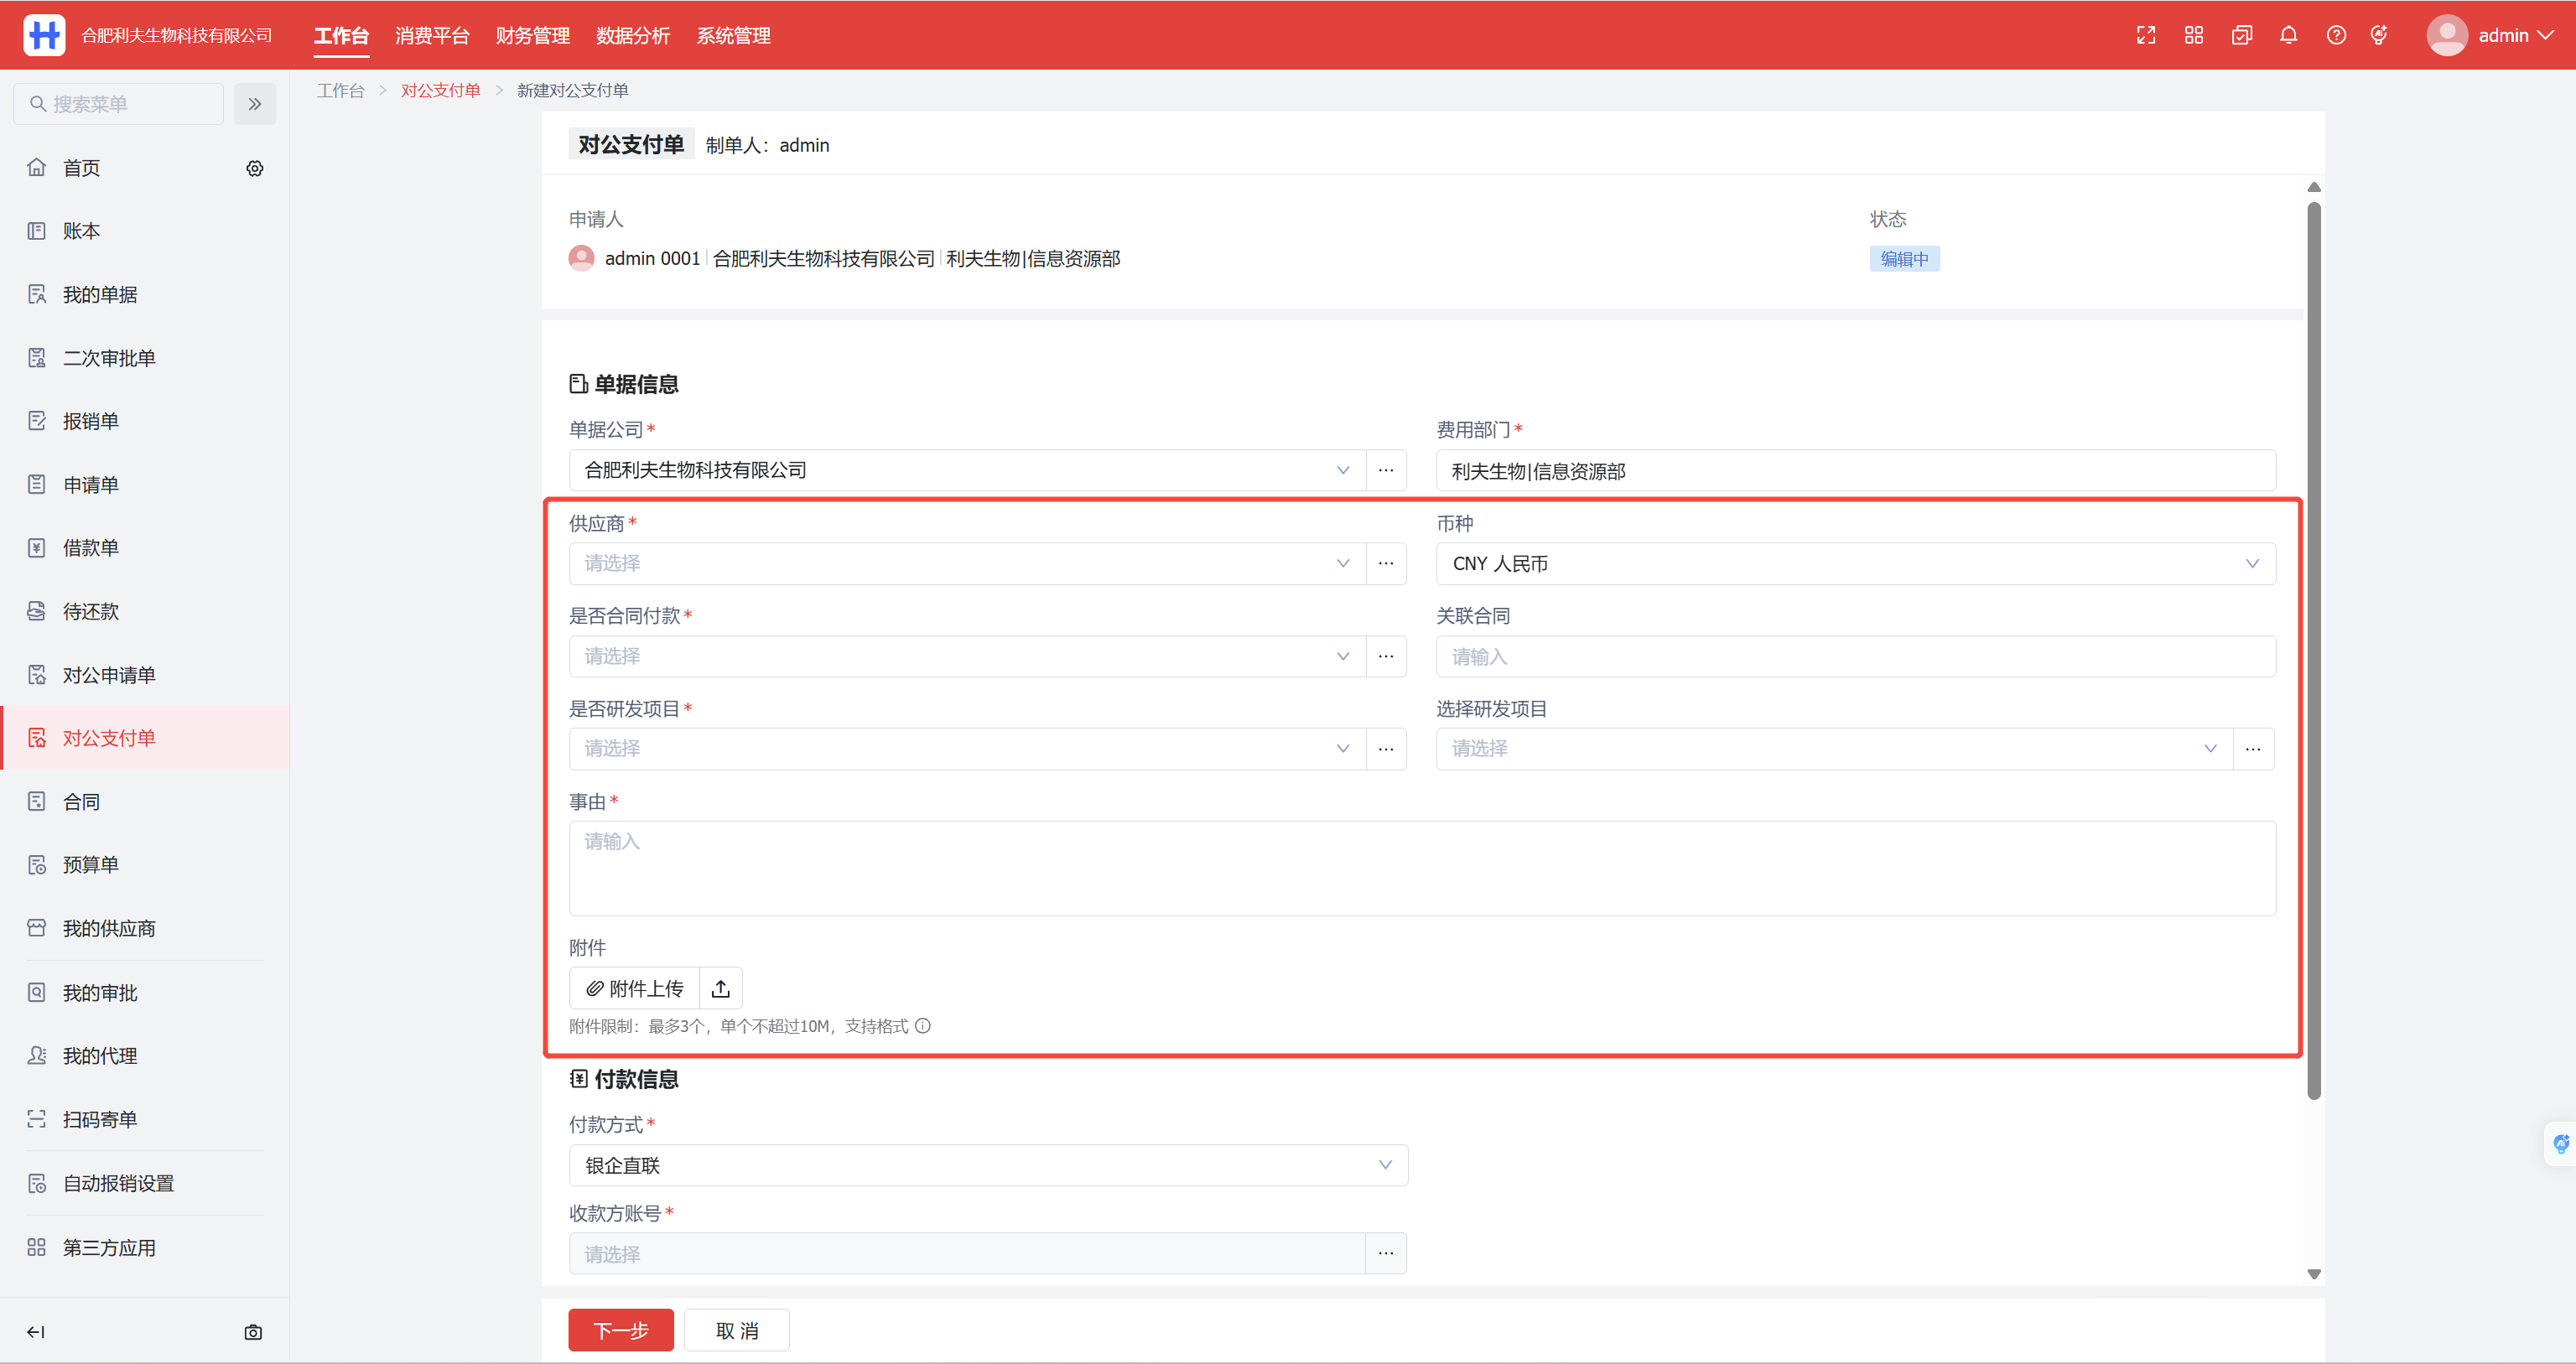
Task: Click the screenshot camera icon in sidebar footer
Action: coord(253,1332)
